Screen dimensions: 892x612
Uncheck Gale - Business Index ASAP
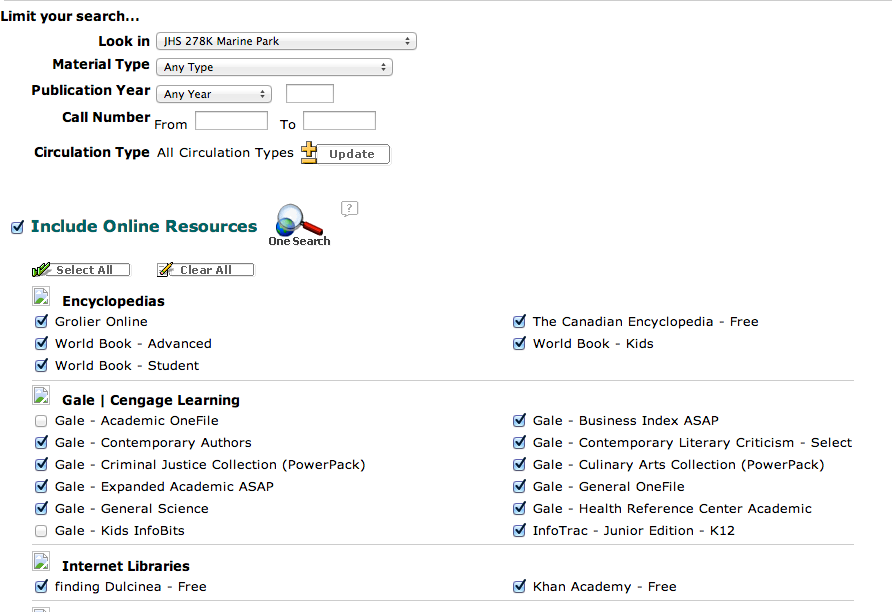click(x=519, y=421)
